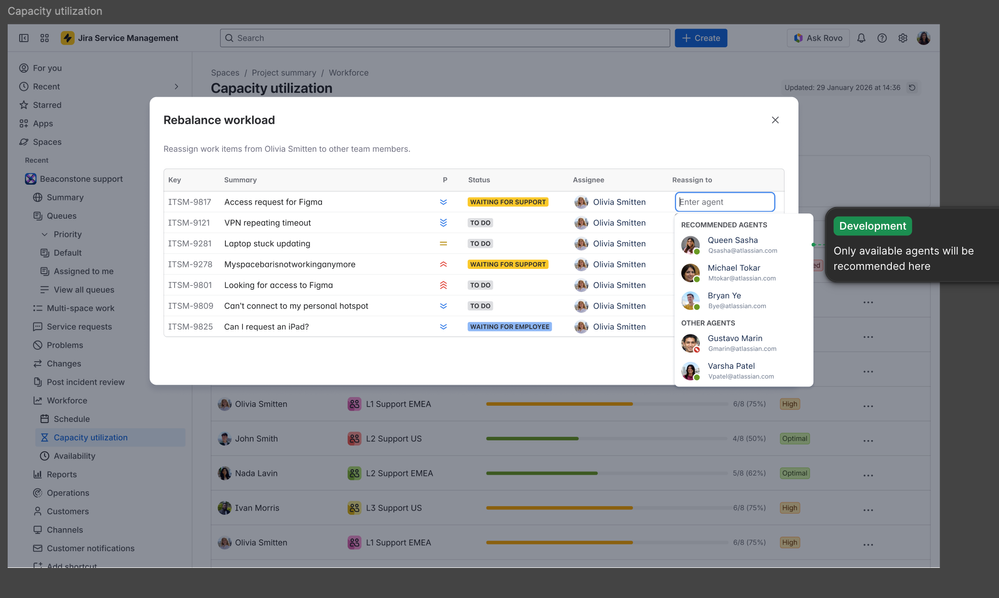
Task: Click the Enter agent input field
Action: tap(724, 202)
